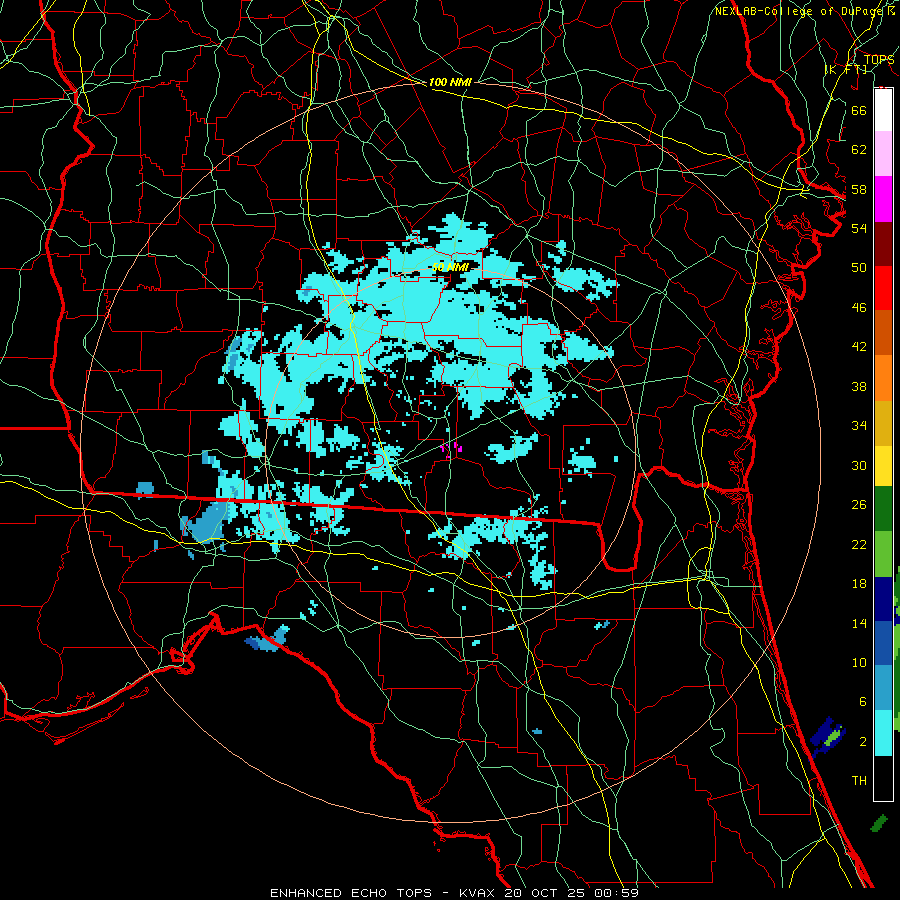Click the white 66 kft legend swatch

[883, 110]
